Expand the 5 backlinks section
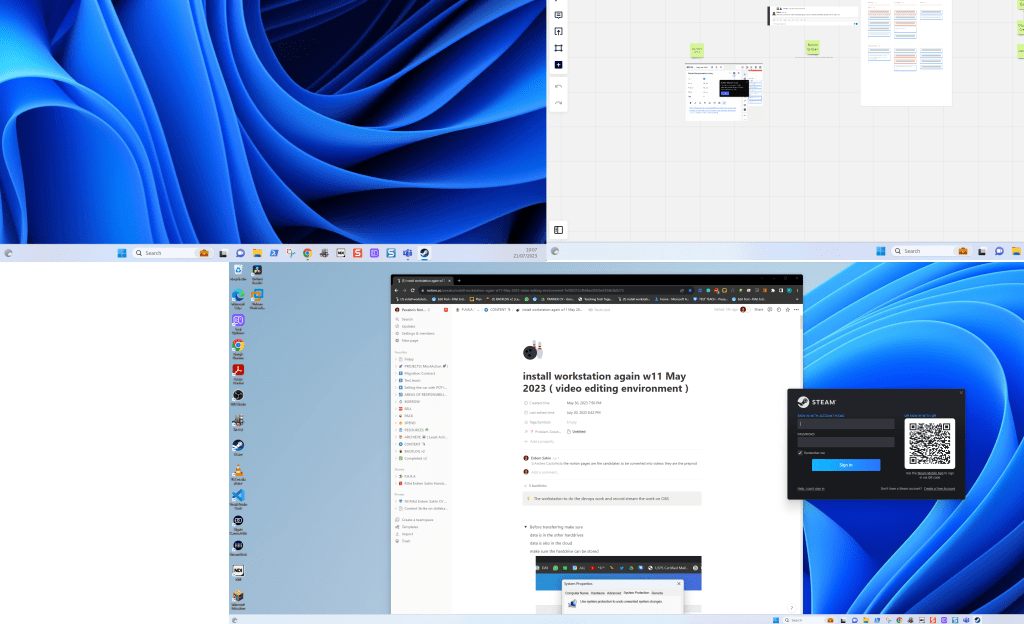Image resolution: width=1024 pixels, height=624 pixels. tap(536, 486)
